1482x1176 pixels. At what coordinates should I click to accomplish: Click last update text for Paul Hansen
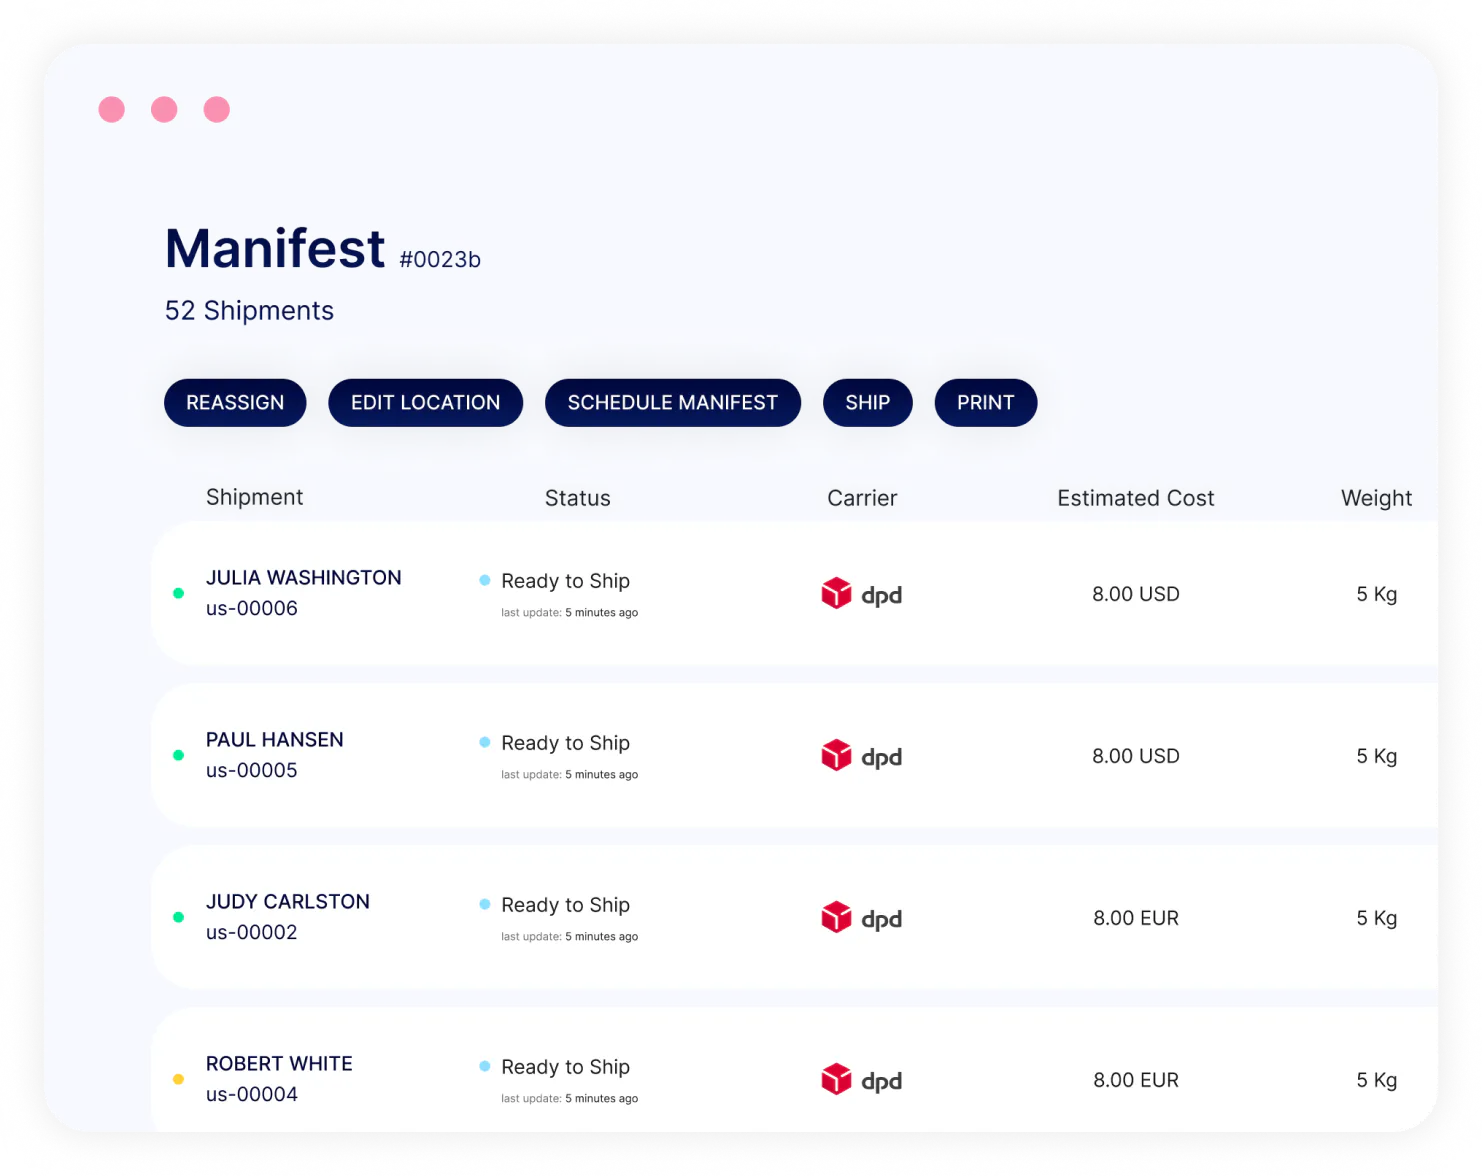pos(570,775)
